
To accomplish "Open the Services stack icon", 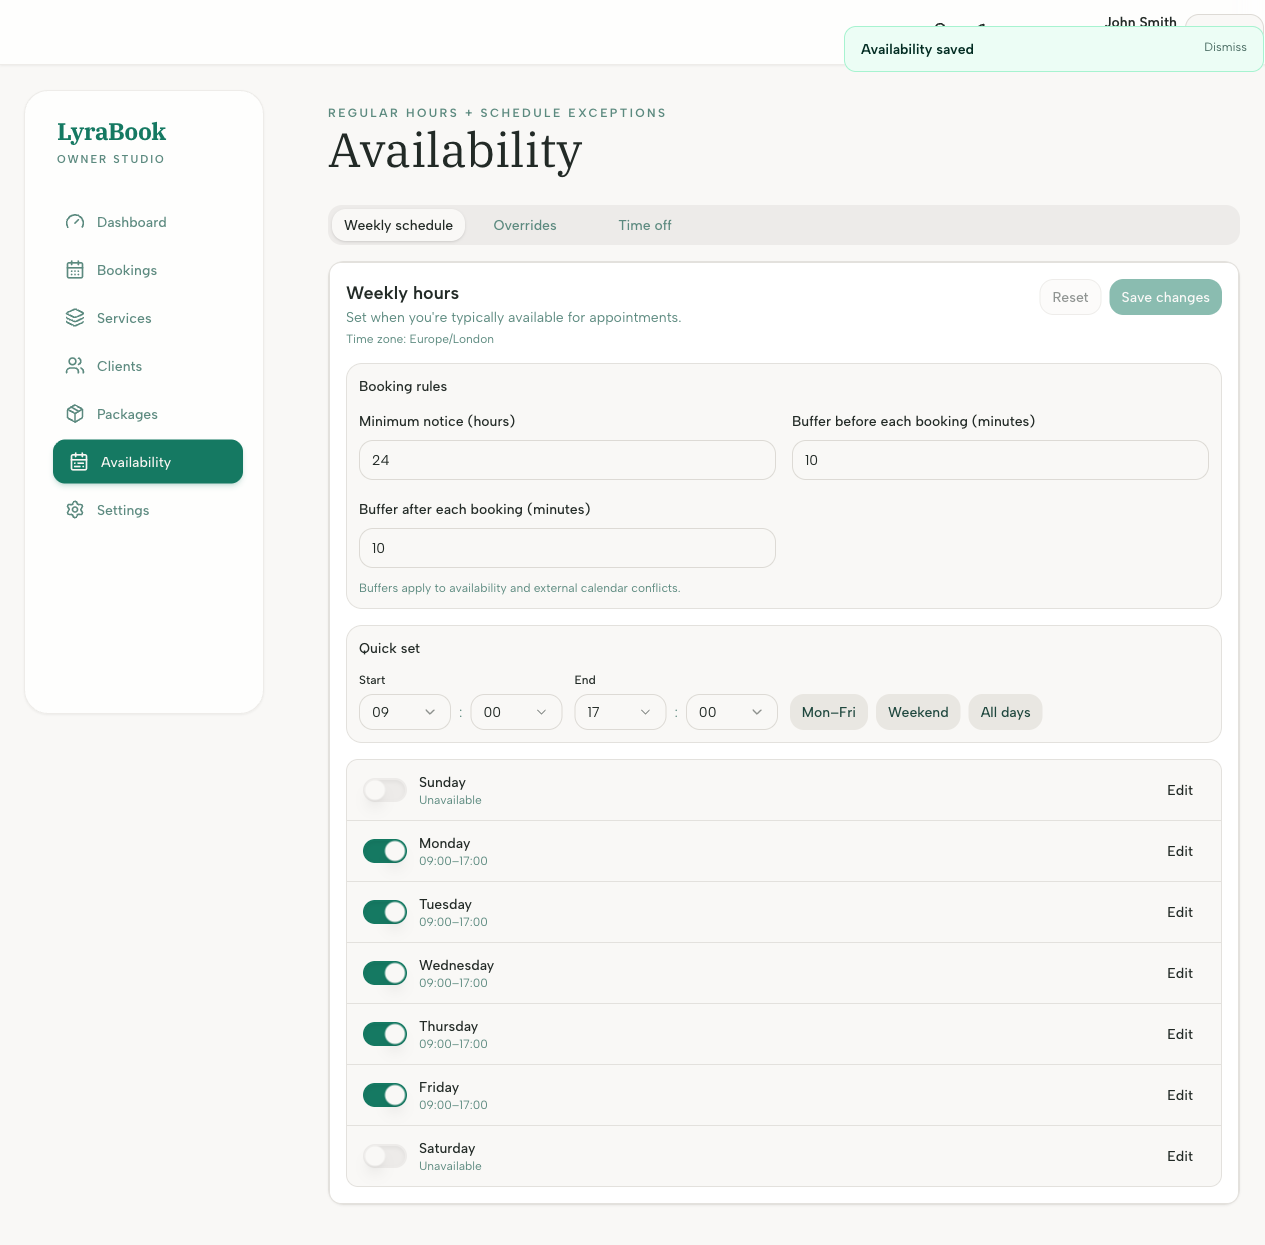I will (x=75, y=318).
